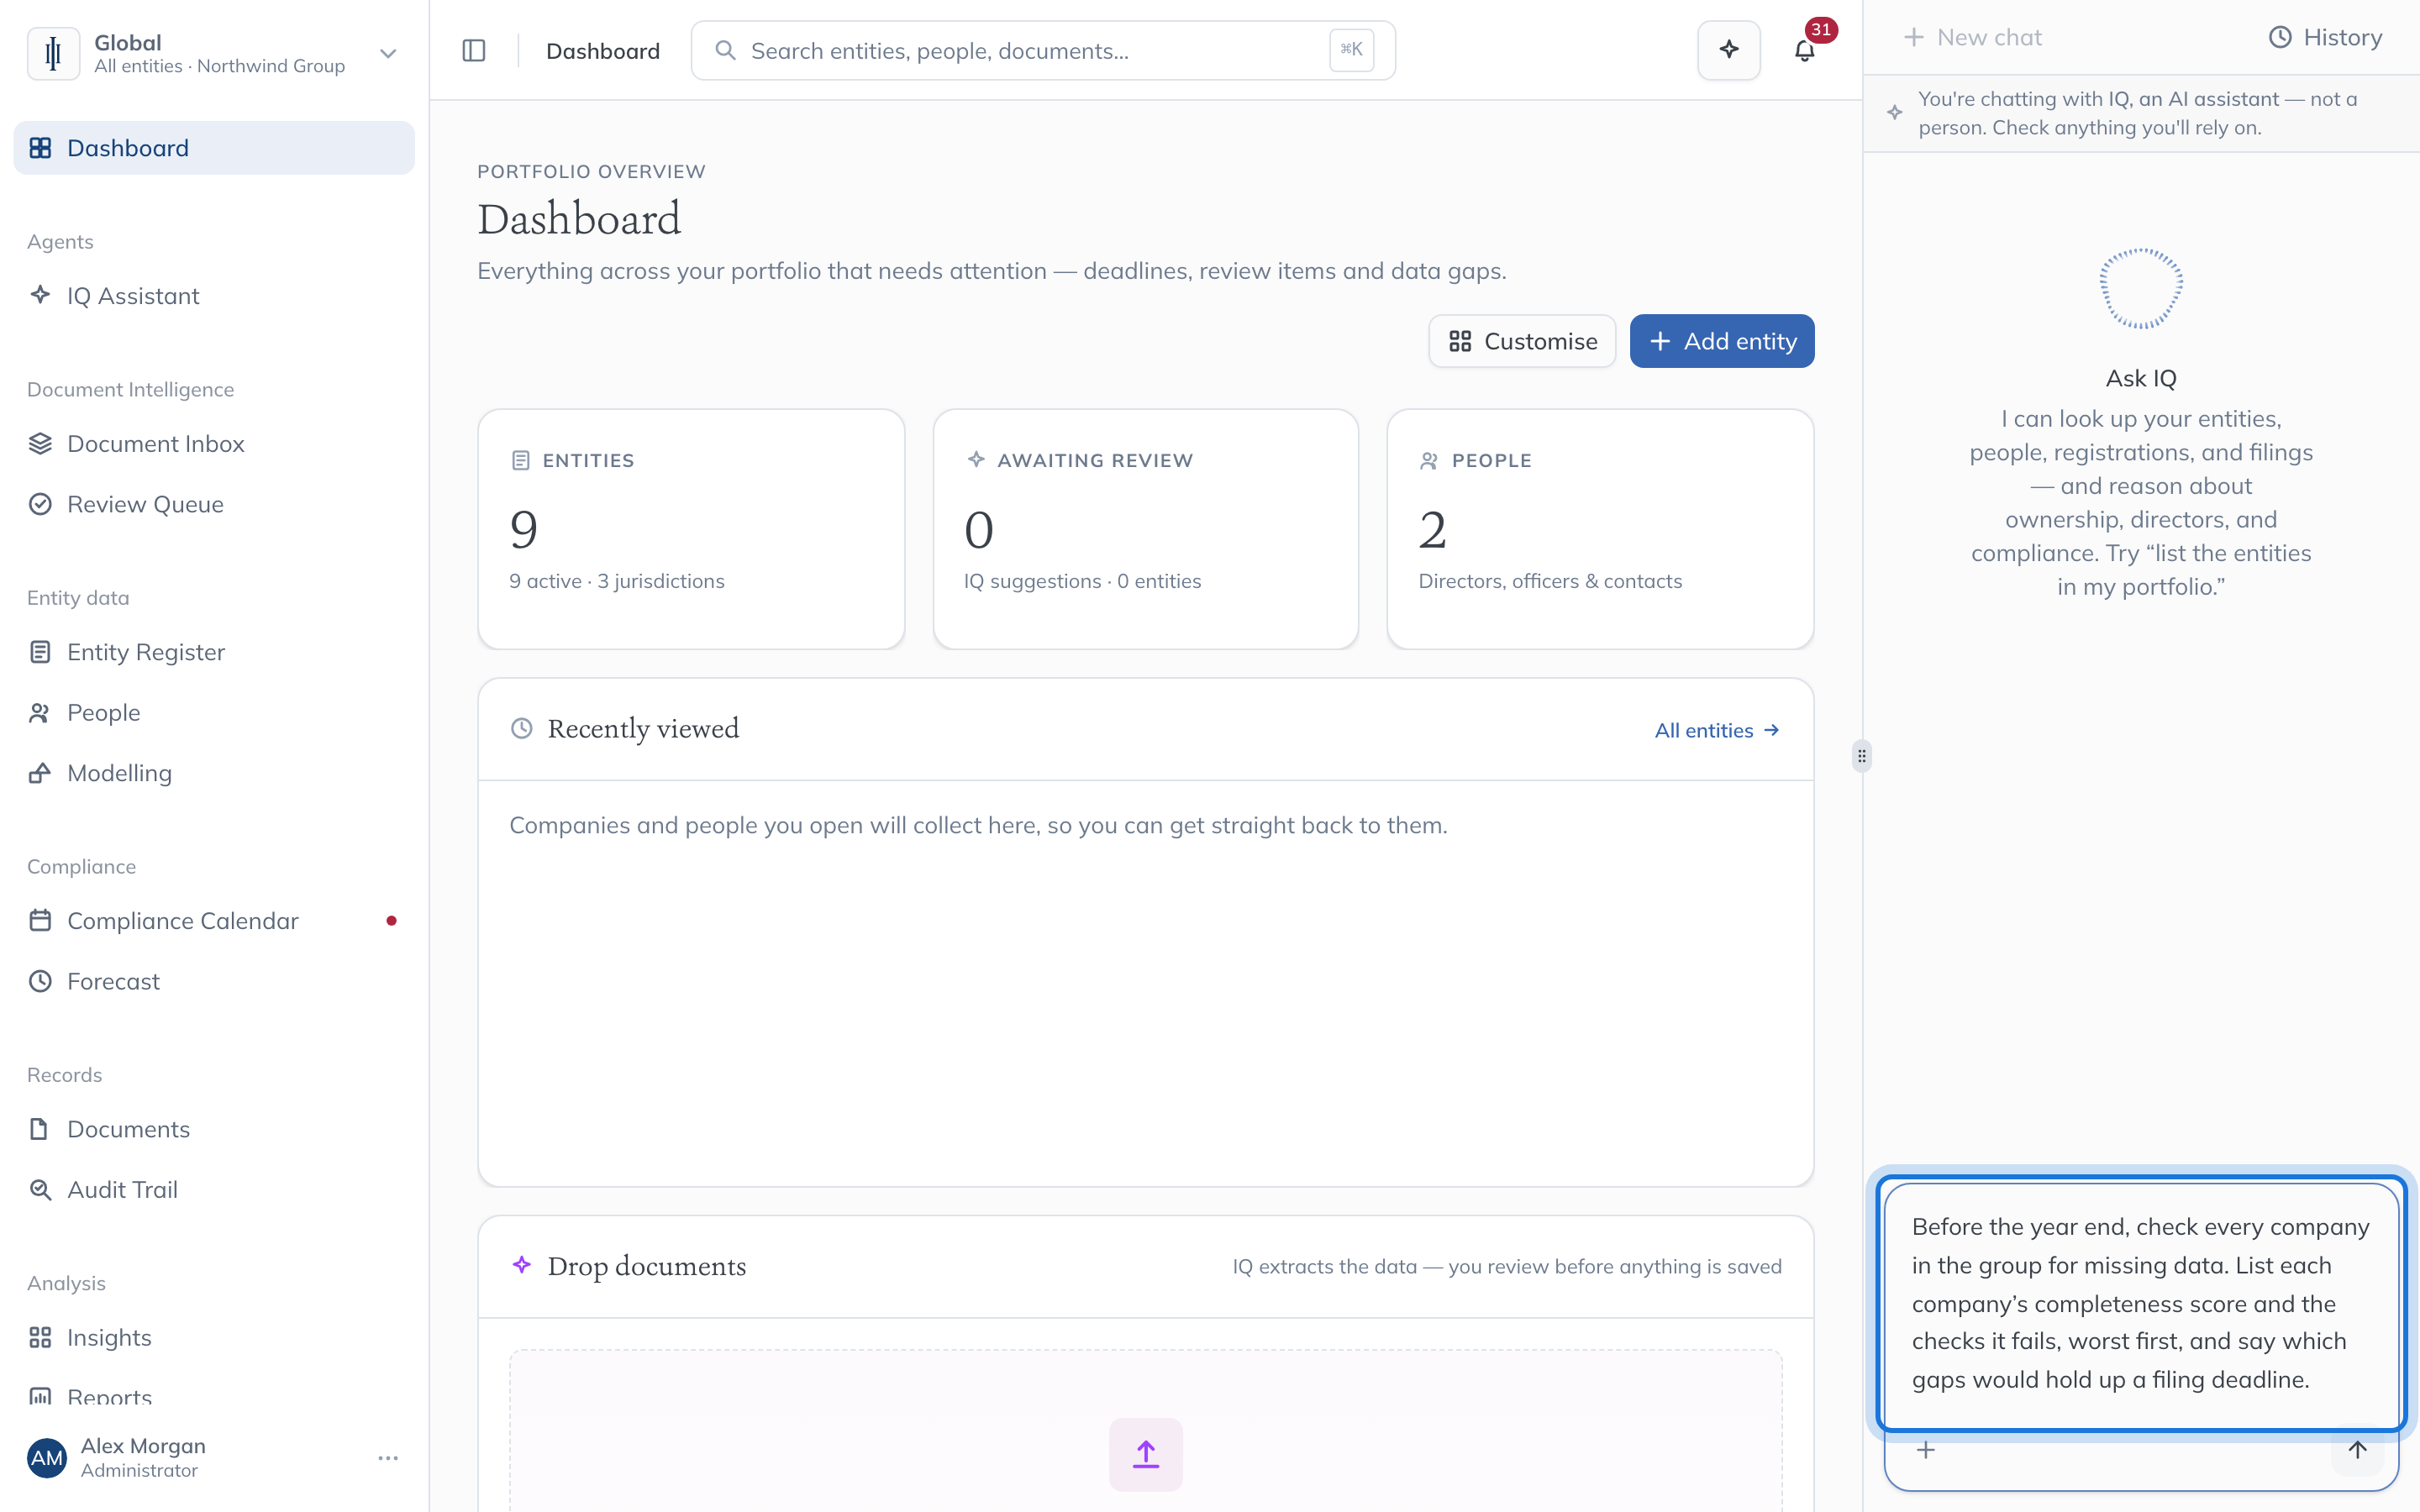This screenshot has height=1512, width=2420.
Task: Open the Review Queue
Action: tap(214, 504)
